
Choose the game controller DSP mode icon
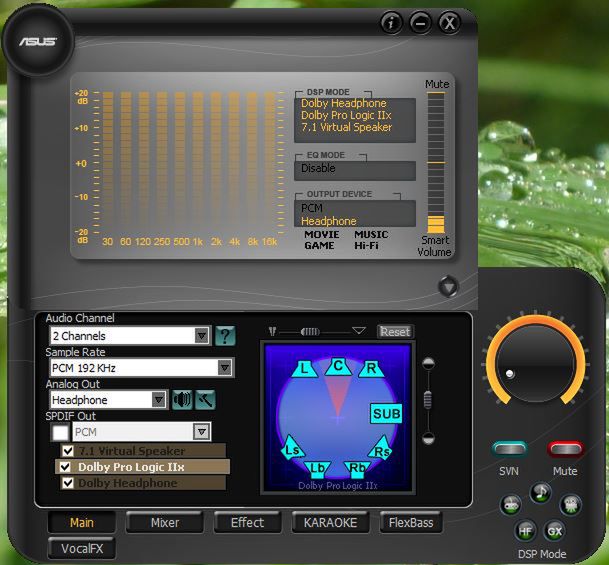[510, 505]
